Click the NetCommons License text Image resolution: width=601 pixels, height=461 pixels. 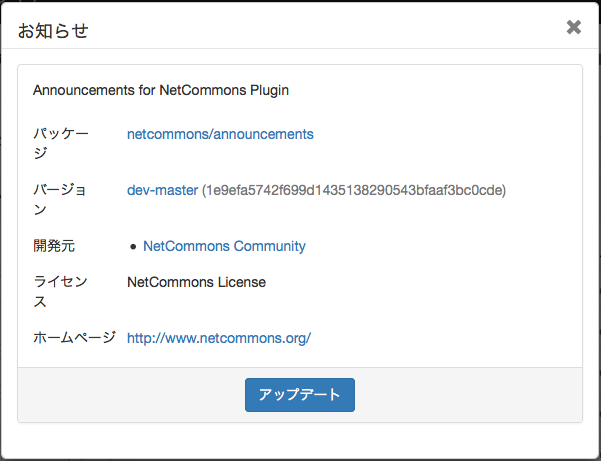tap(196, 282)
